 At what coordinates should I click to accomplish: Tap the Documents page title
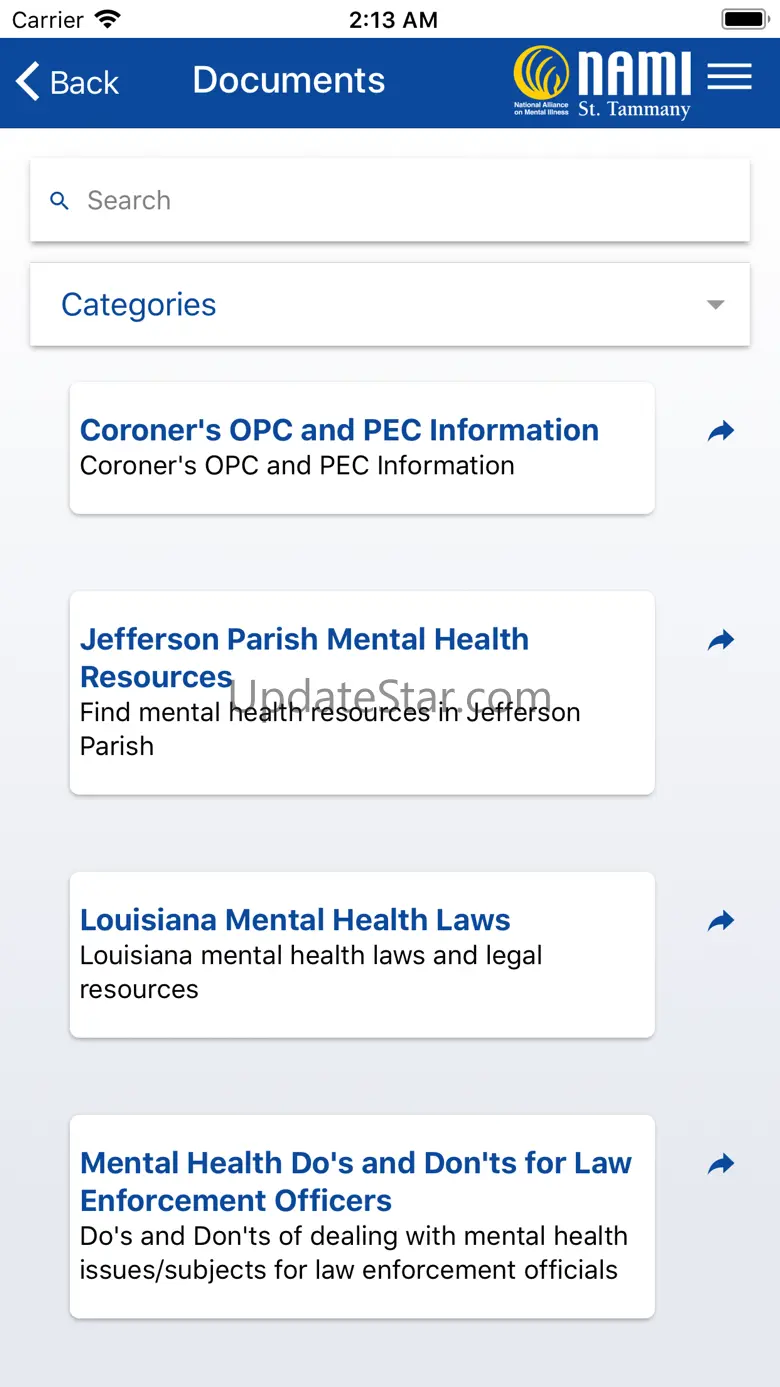pyautogui.click(x=288, y=80)
